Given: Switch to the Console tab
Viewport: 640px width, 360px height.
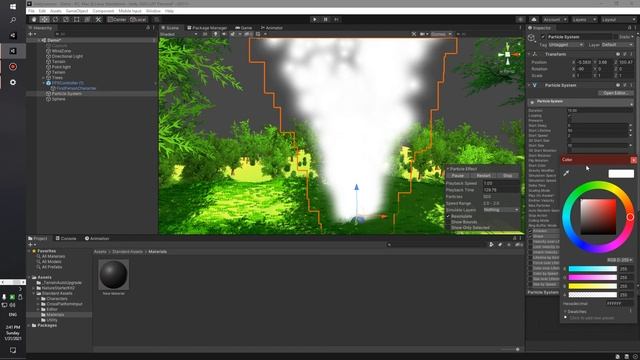Looking at the screenshot, I should pos(66,238).
